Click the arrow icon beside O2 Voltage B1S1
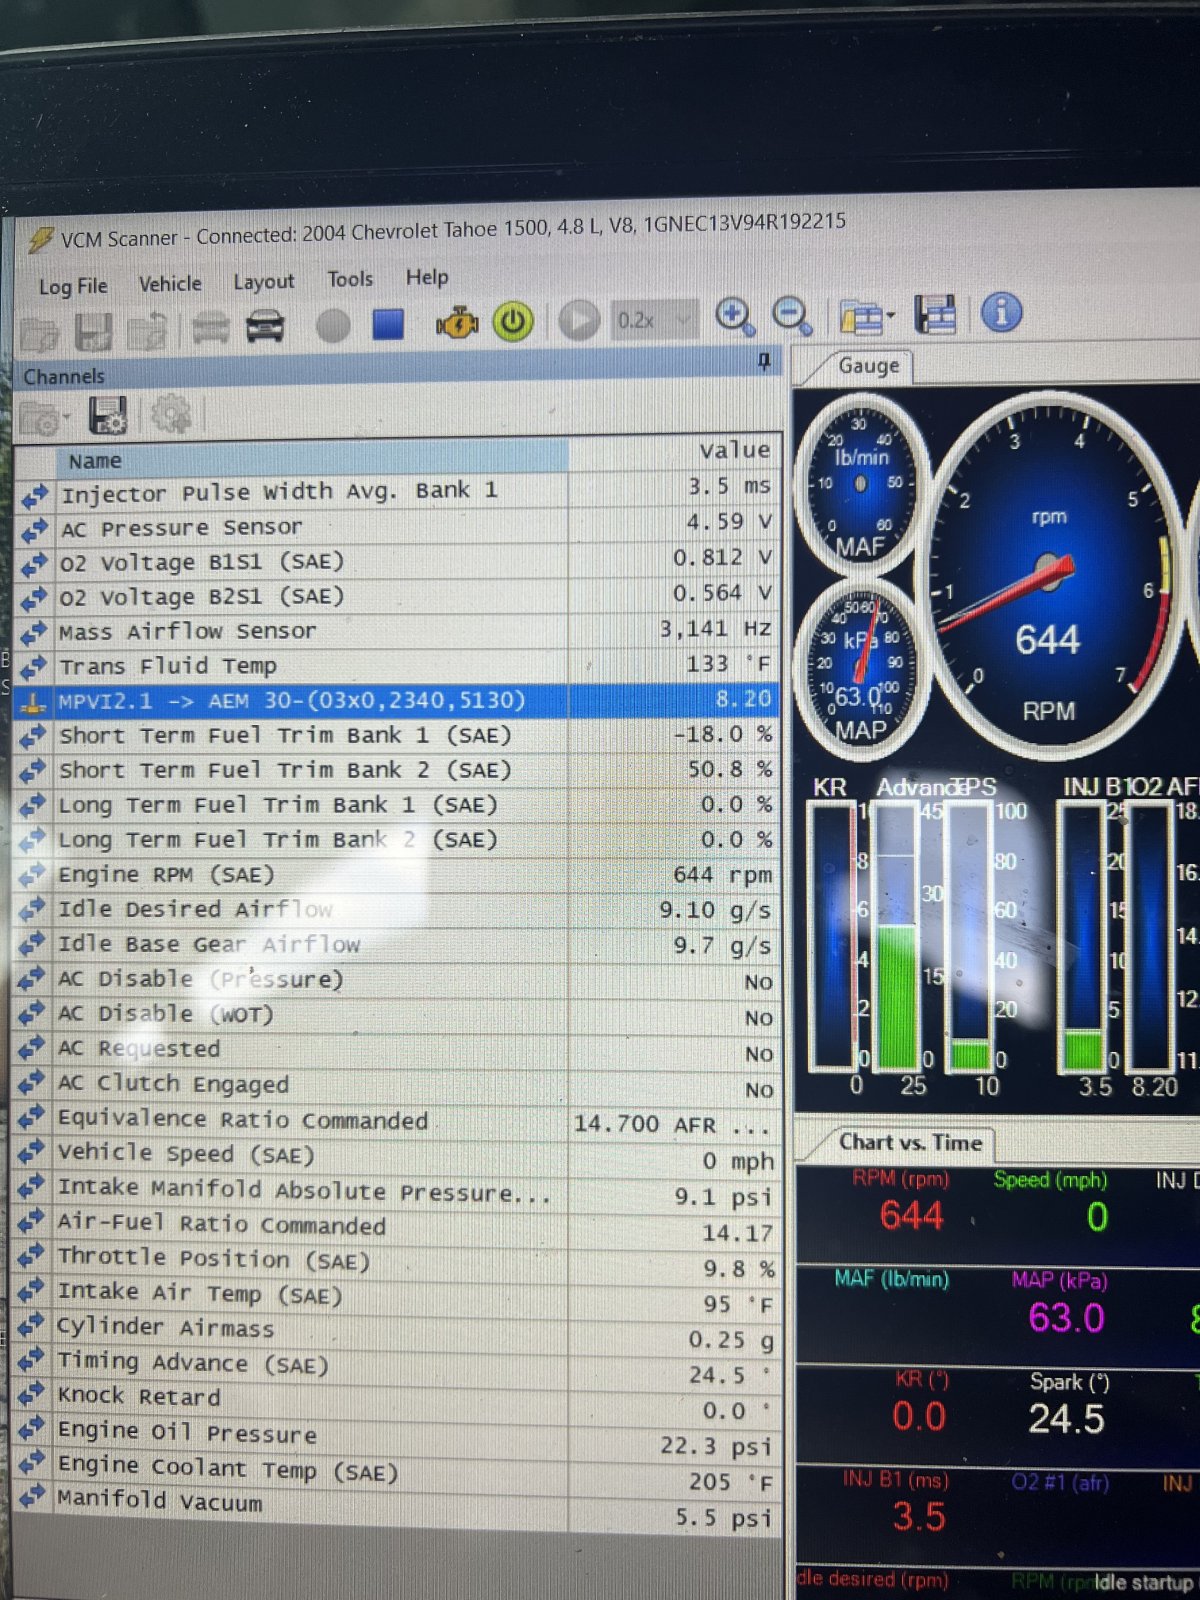1200x1600 pixels. click(x=34, y=565)
